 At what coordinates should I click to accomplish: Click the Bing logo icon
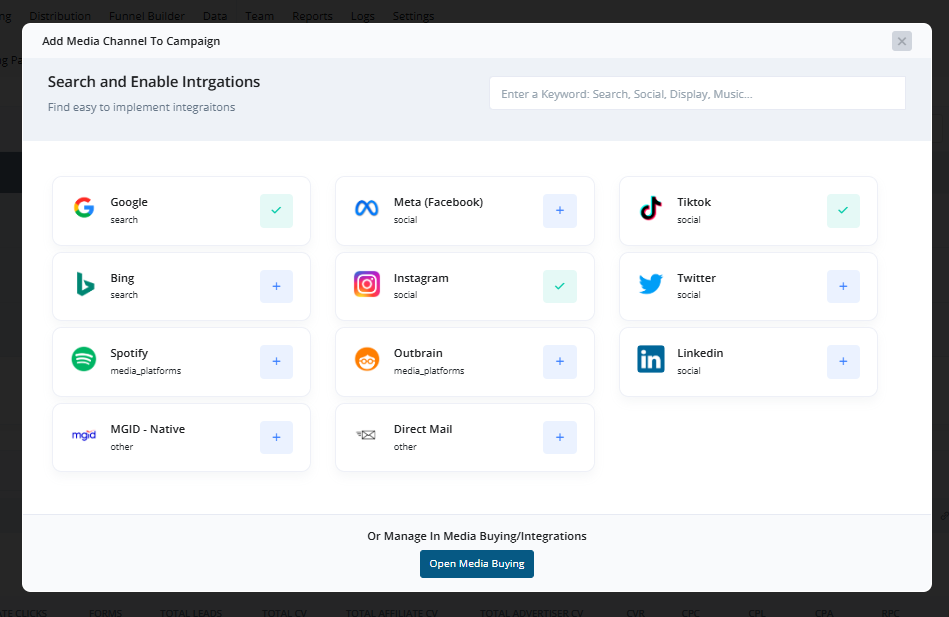[x=85, y=284]
